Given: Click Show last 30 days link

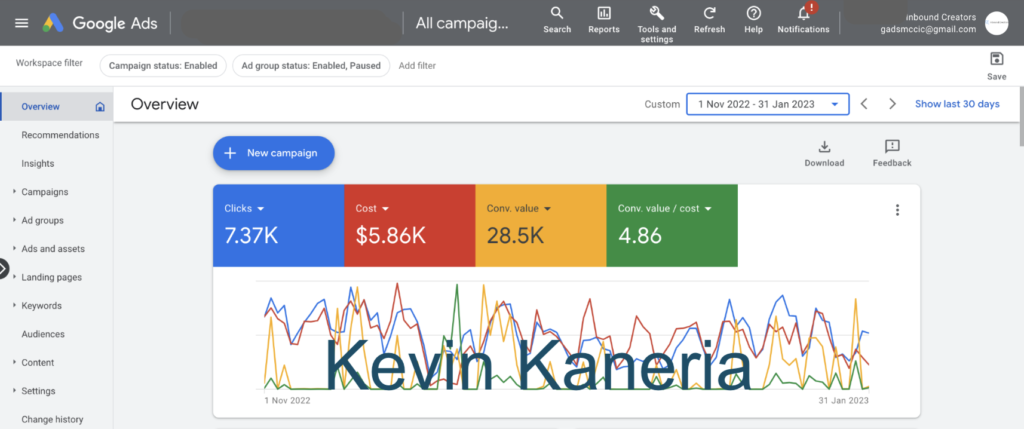Looking at the screenshot, I should (957, 104).
